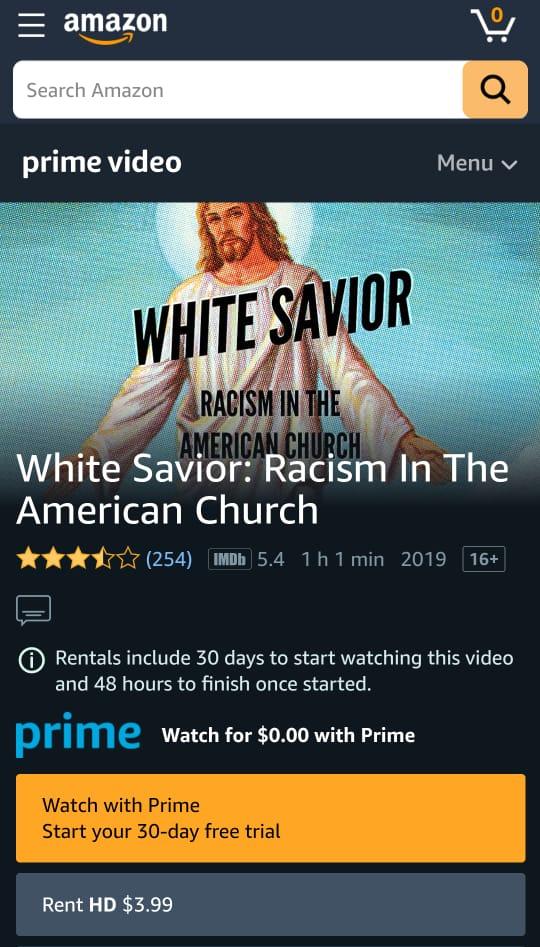Click the star rating icons
This screenshot has height=947, width=540.
[x=78, y=559]
